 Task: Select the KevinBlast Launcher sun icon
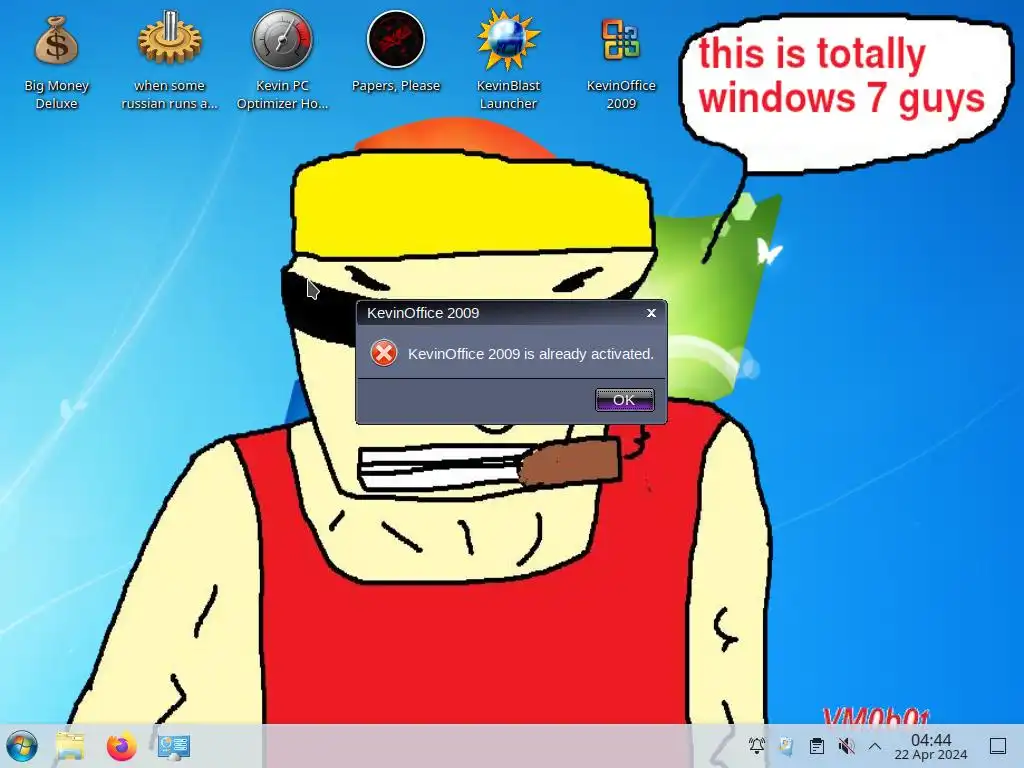tap(508, 40)
